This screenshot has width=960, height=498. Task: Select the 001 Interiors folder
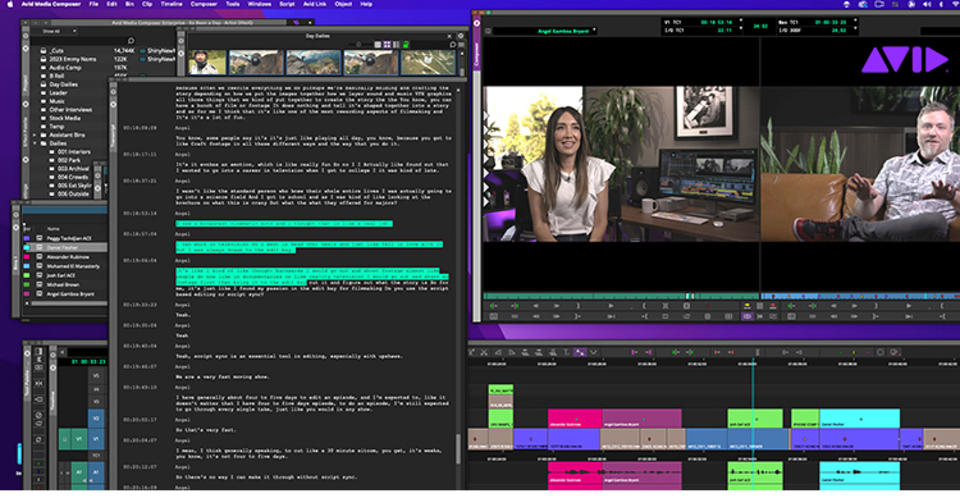pyautogui.click(x=73, y=152)
